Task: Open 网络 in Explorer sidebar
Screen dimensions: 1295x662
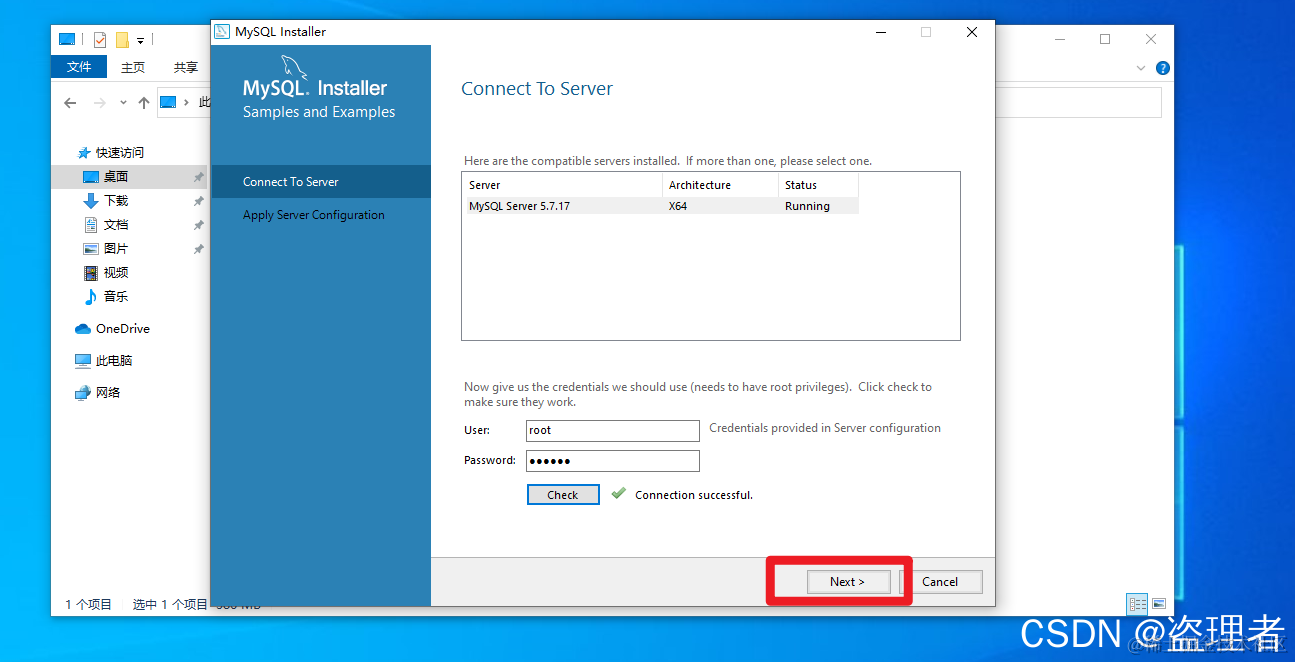Action: [x=98, y=393]
